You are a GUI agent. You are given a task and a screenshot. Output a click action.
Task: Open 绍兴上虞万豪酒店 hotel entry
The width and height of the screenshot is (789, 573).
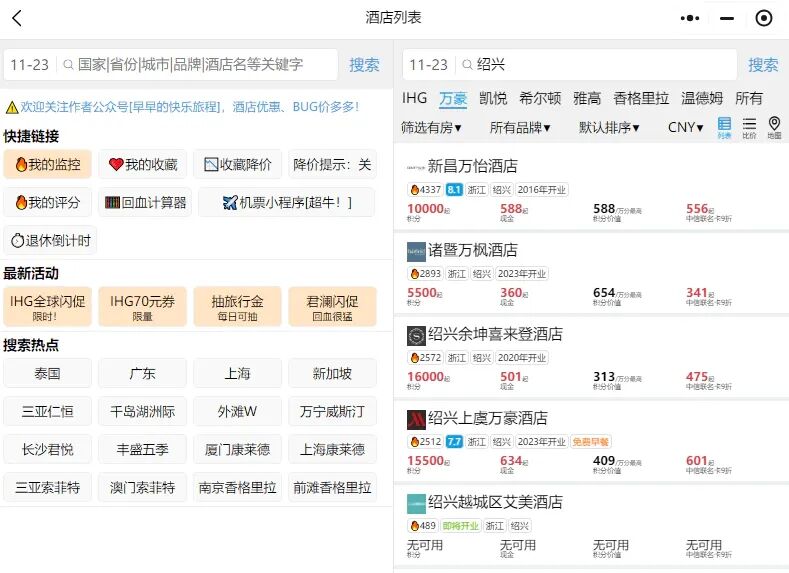[x=591, y=440]
